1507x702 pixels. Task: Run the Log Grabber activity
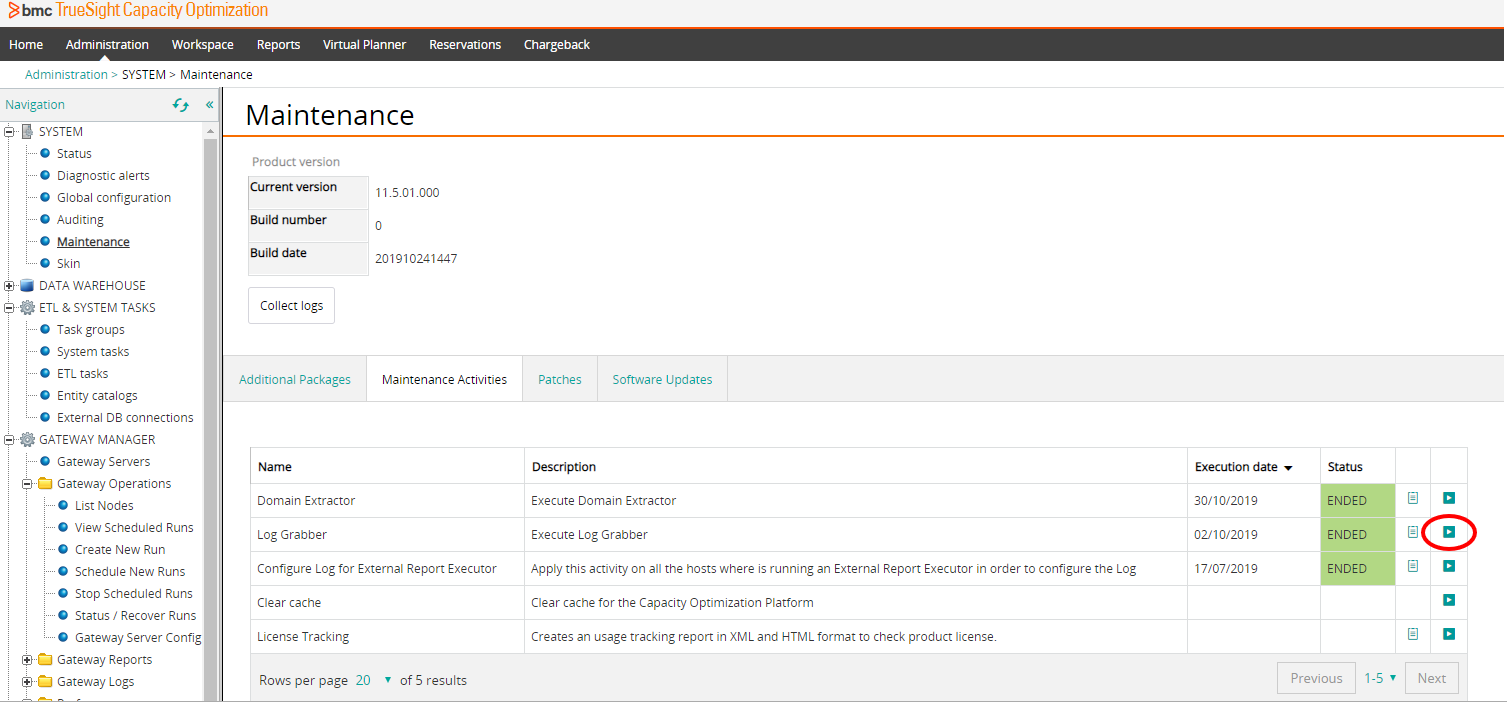click(x=1448, y=533)
